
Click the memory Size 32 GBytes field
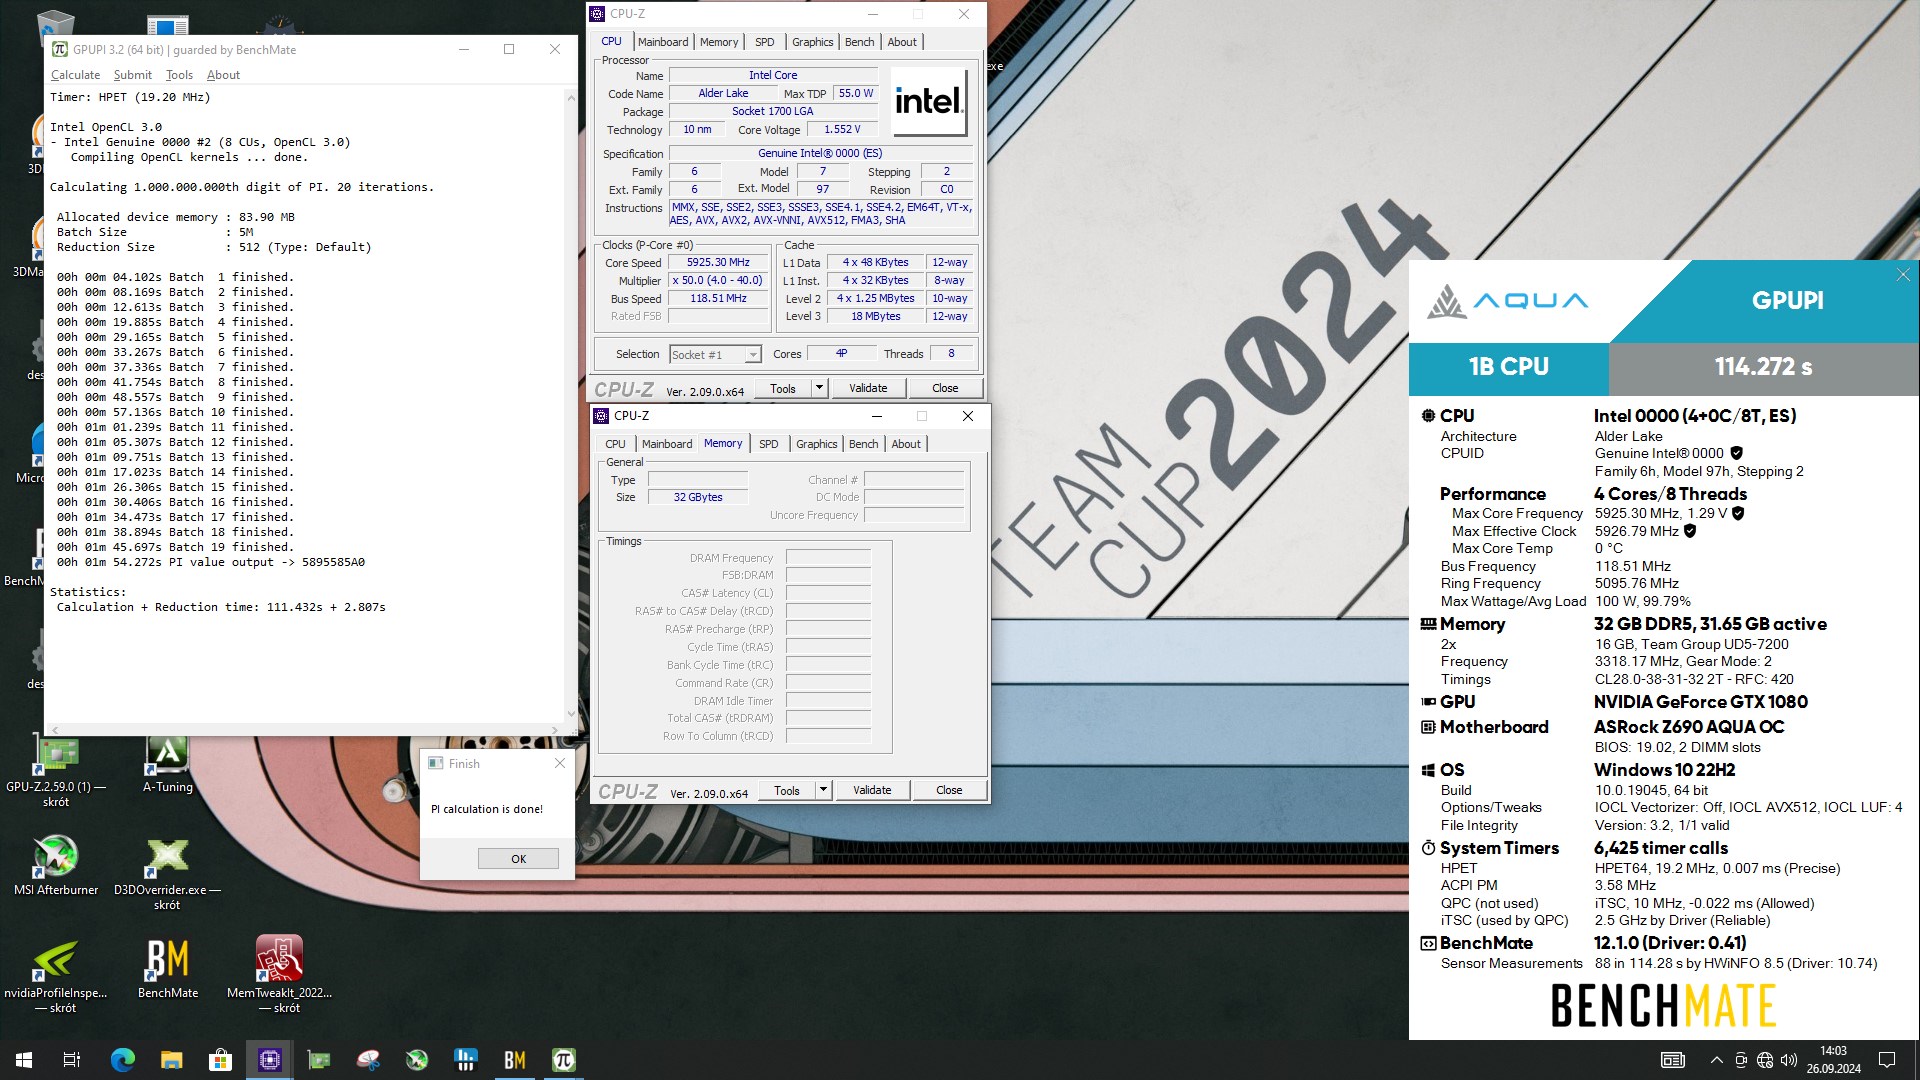697,497
